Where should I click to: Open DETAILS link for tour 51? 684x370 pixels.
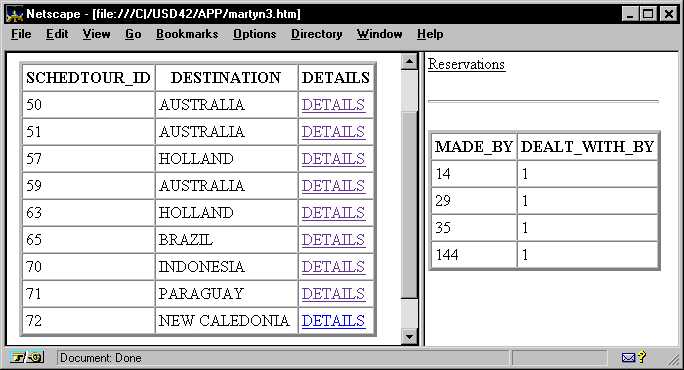coord(333,132)
